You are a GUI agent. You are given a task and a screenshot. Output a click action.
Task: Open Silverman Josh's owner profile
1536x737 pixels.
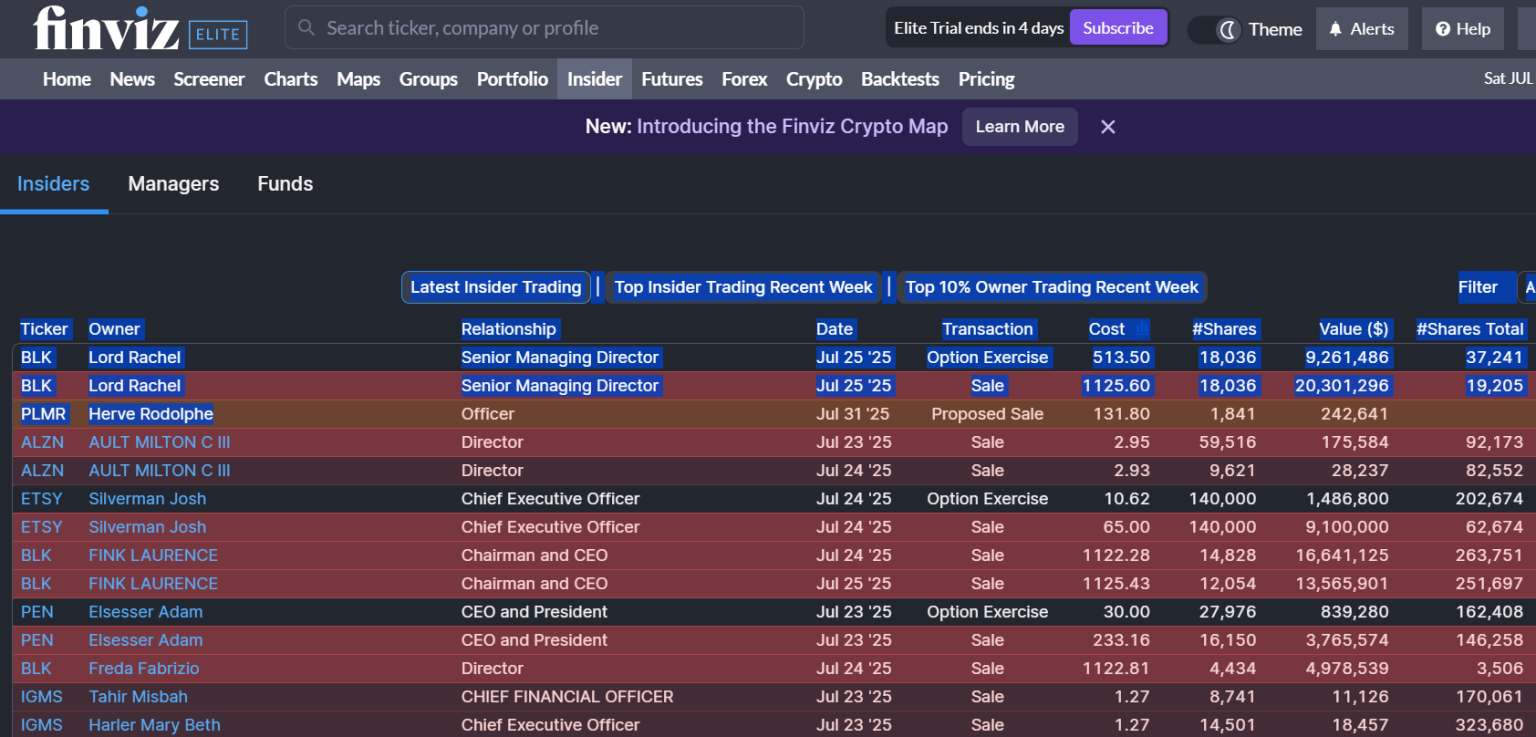[147, 498]
